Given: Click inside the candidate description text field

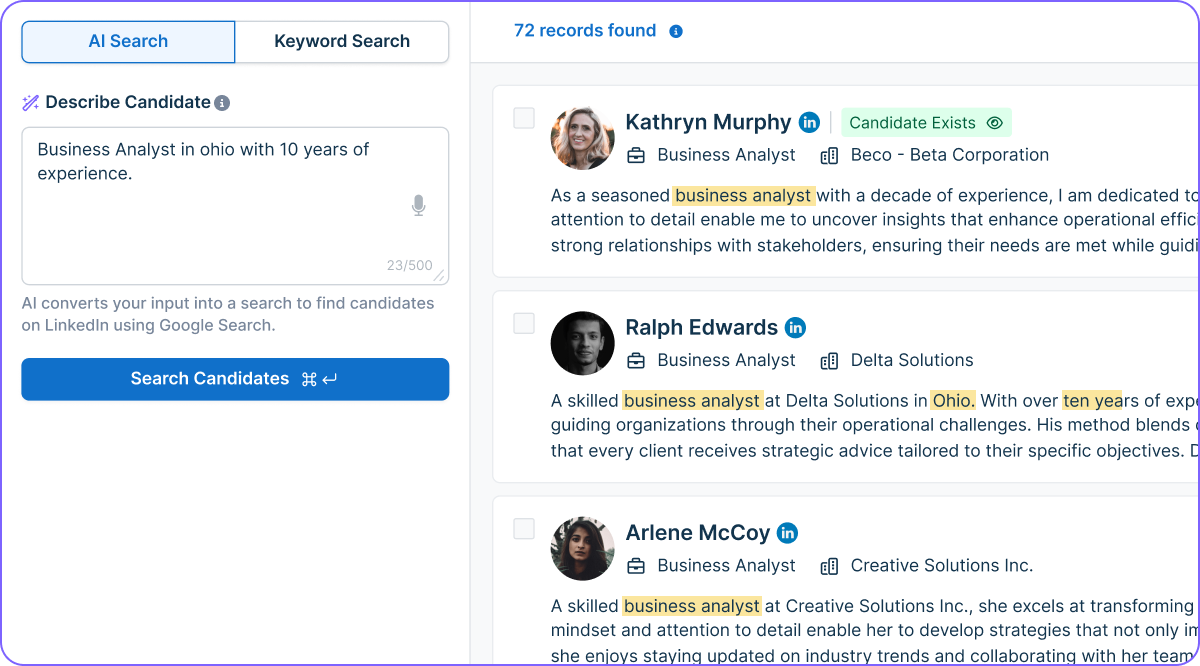Looking at the screenshot, I should (x=235, y=206).
